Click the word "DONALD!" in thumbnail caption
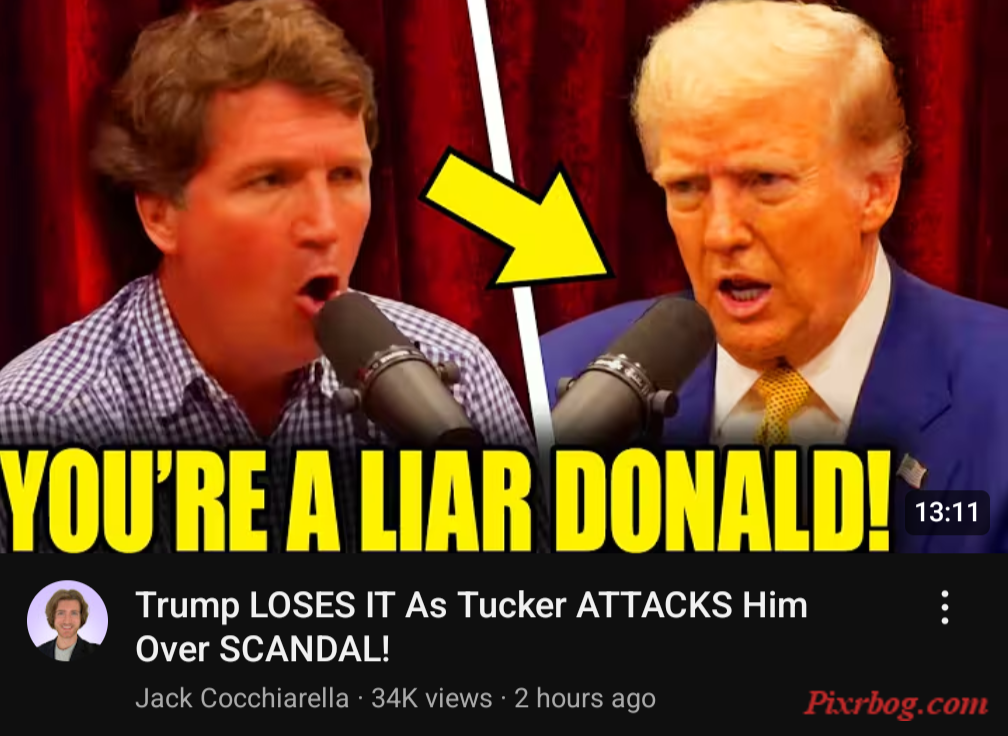The width and height of the screenshot is (1008, 736). pyautogui.click(x=723, y=501)
